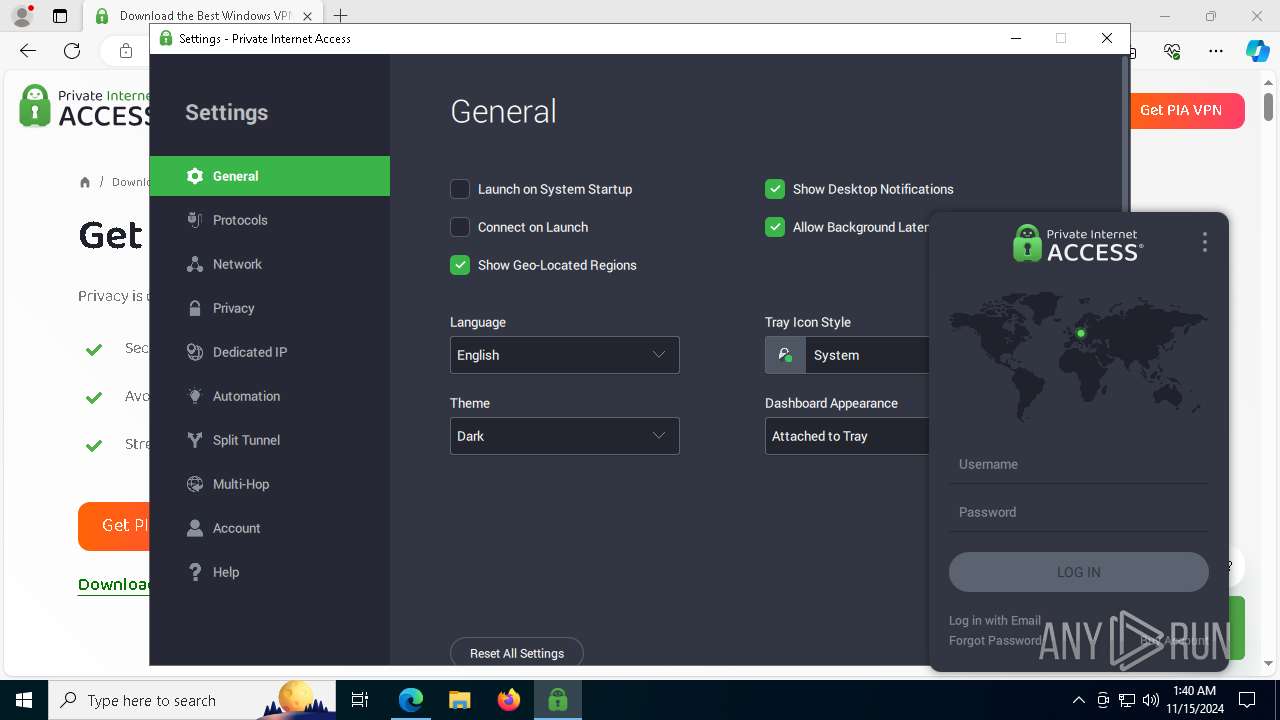Click the taskbar search box
Image resolution: width=1280 pixels, height=720 pixels.
point(194,700)
